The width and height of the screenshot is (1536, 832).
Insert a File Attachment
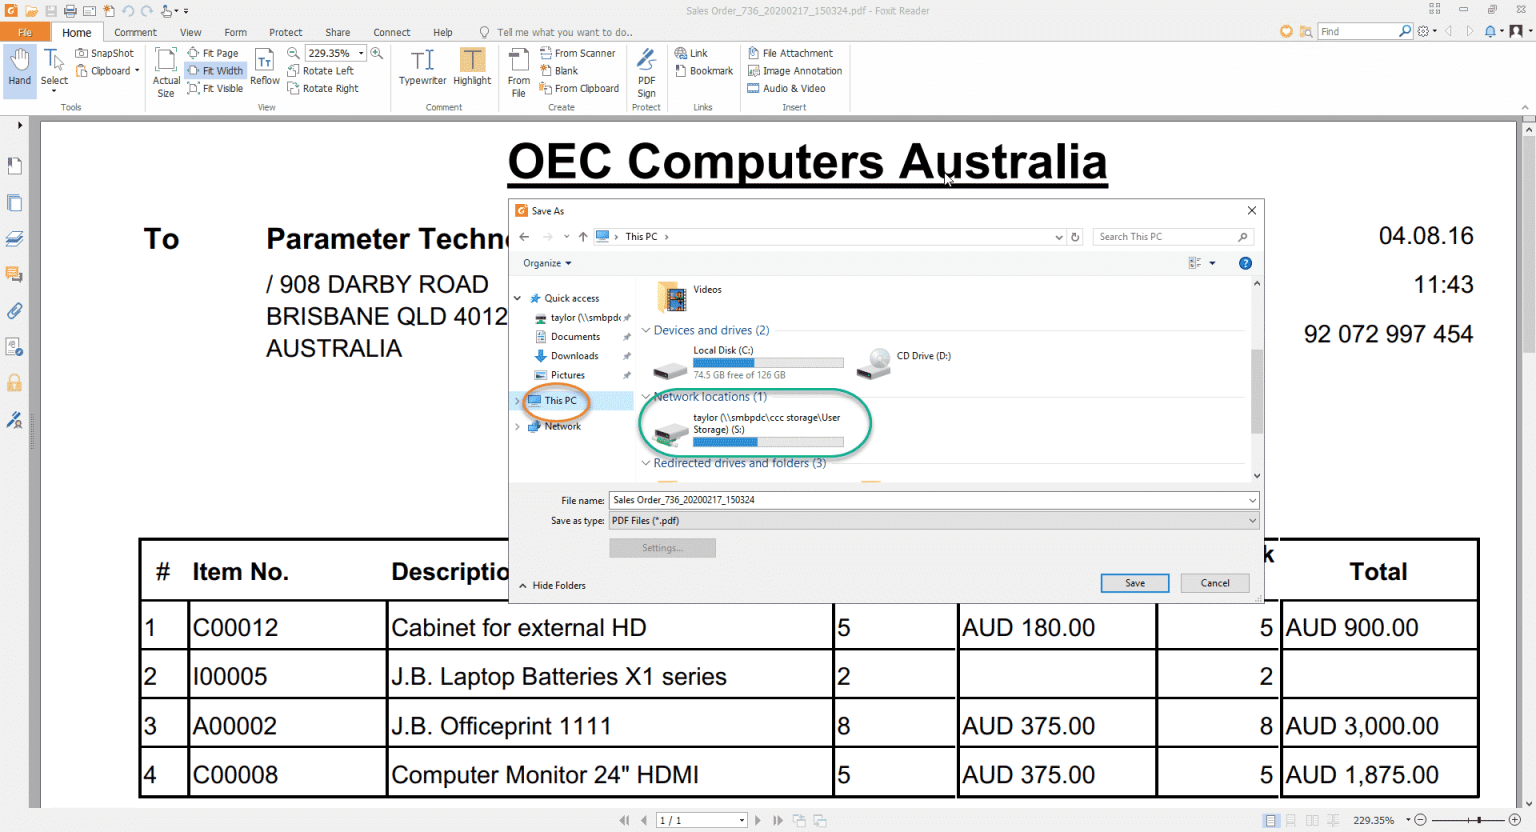pos(790,53)
